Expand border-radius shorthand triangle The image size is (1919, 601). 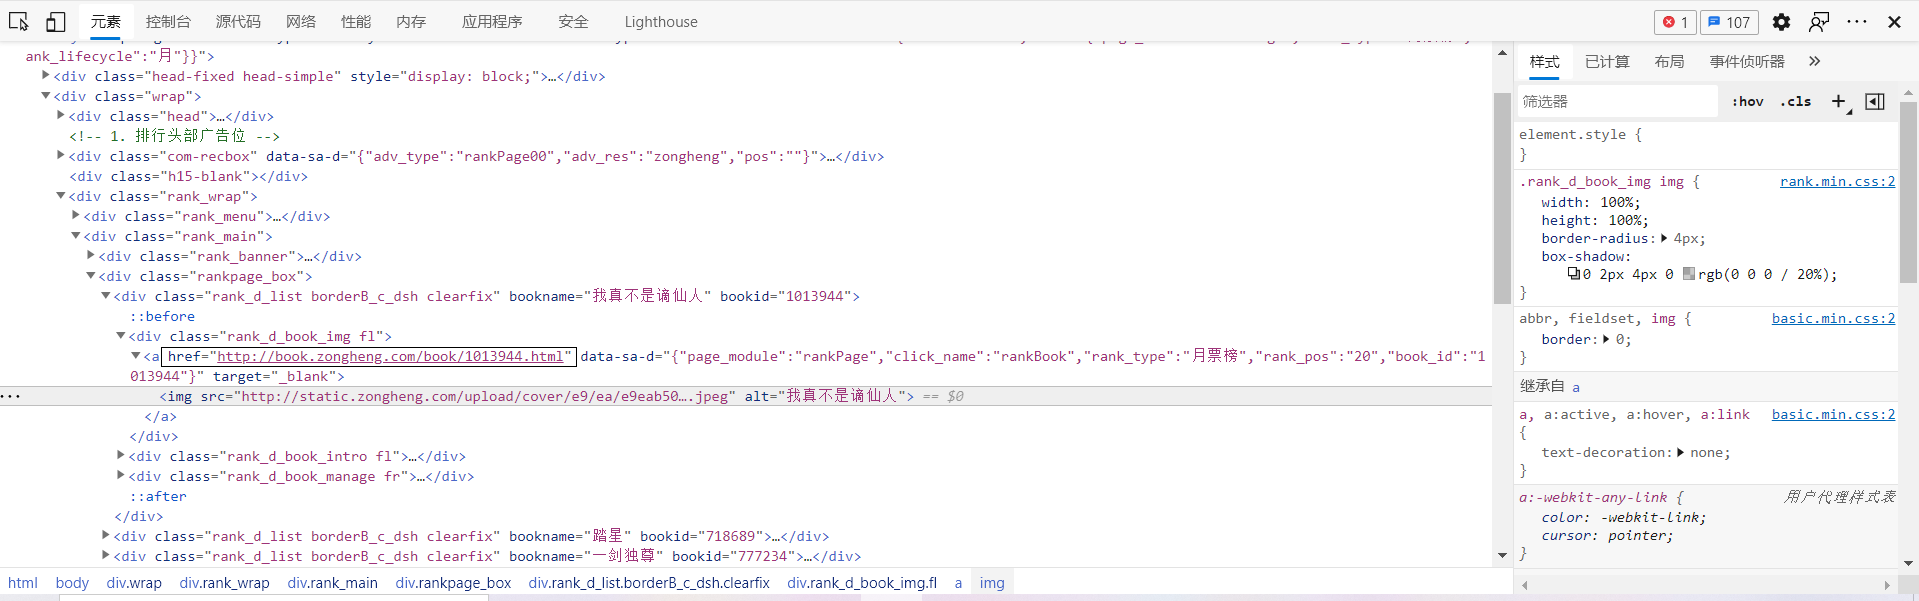tap(1664, 238)
